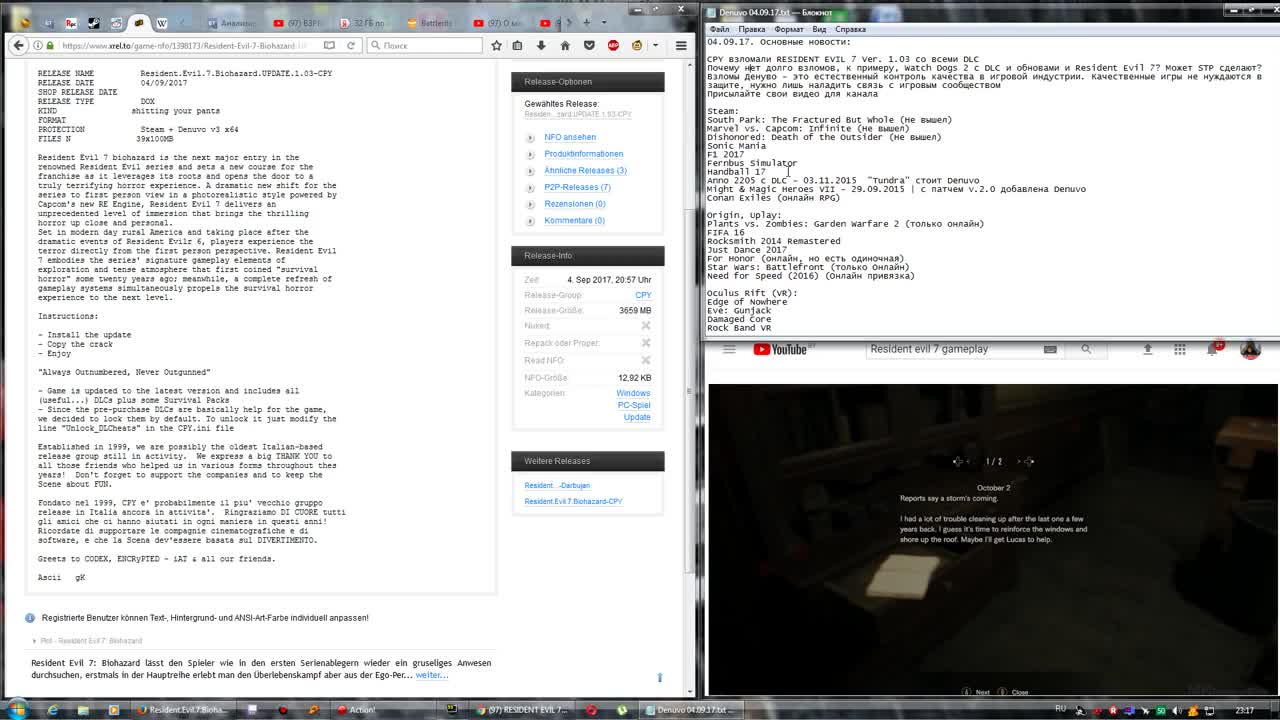Open the Firefox bookmarks library icon

click(517, 45)
